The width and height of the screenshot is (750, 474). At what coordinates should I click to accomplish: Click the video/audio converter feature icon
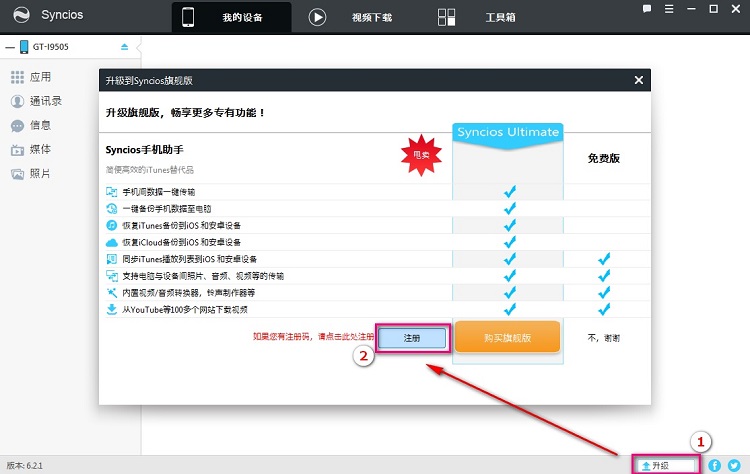coord(111,293)
